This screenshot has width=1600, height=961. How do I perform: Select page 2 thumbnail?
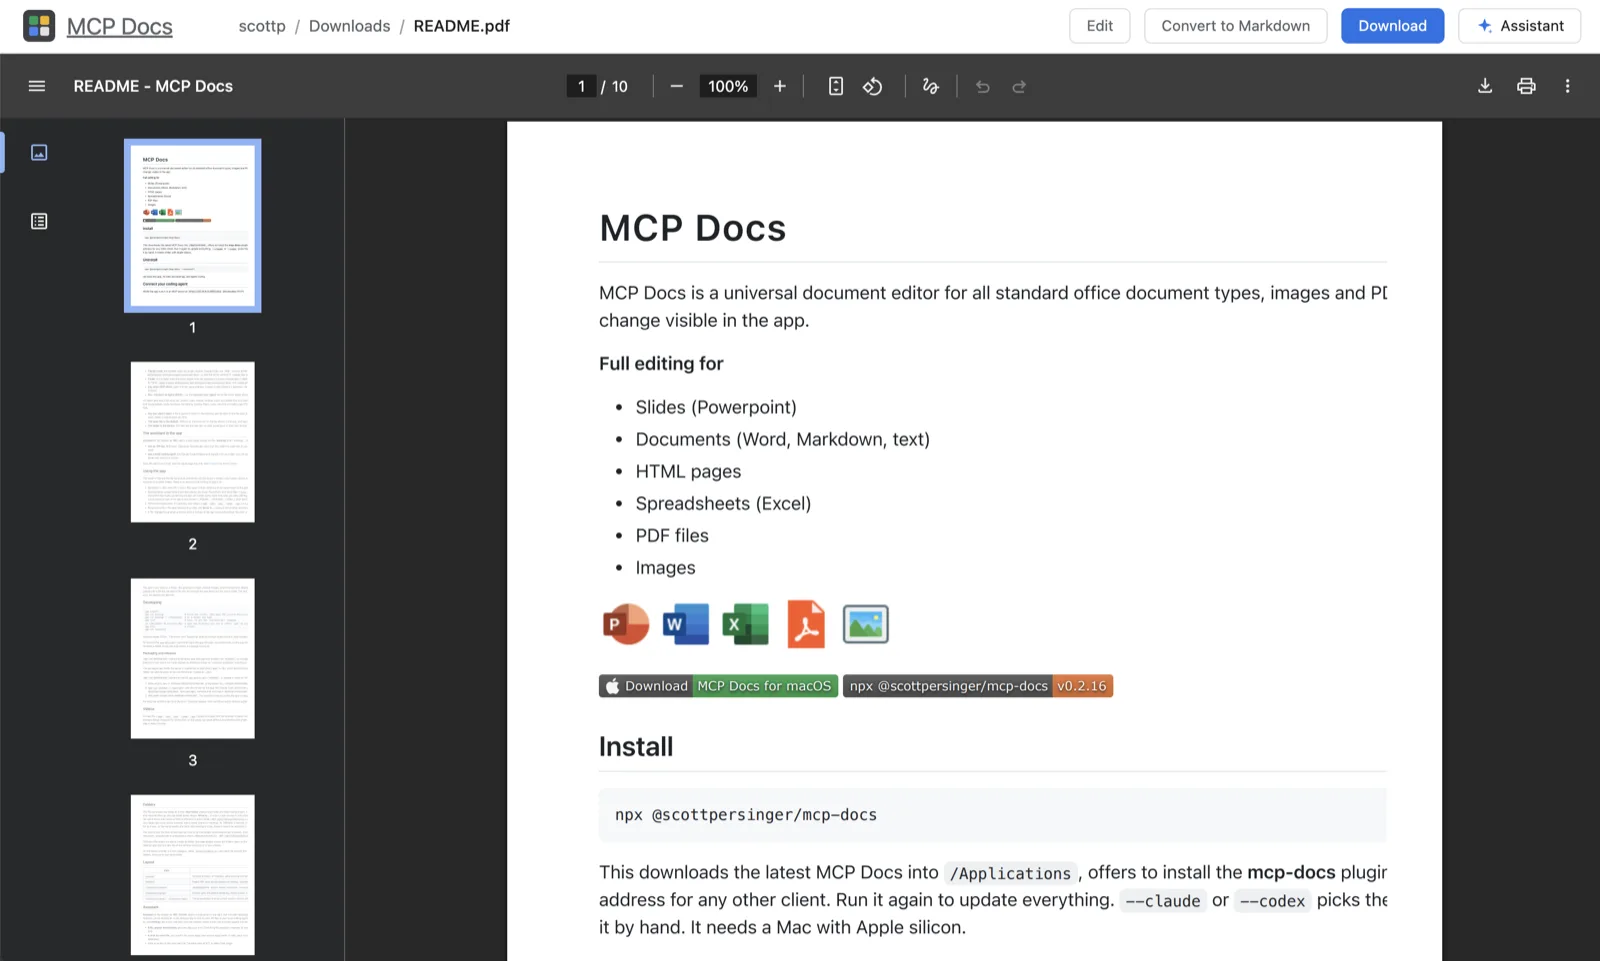coord(193,442)
